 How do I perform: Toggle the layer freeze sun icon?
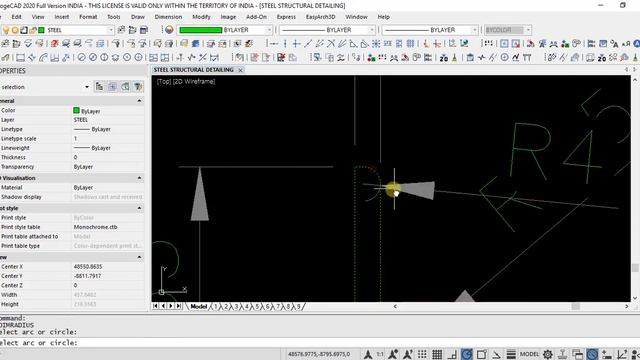15,30
